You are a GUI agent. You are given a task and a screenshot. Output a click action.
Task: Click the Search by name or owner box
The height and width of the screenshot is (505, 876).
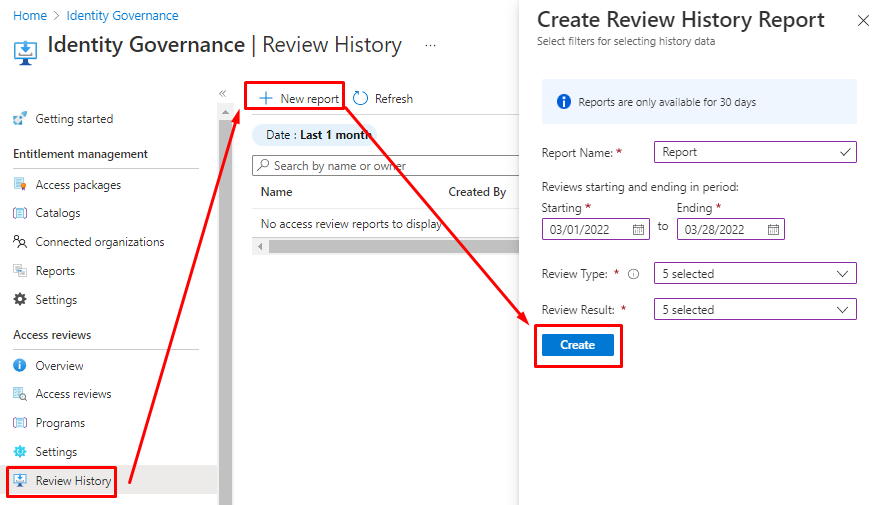click(x=385, y=166)
